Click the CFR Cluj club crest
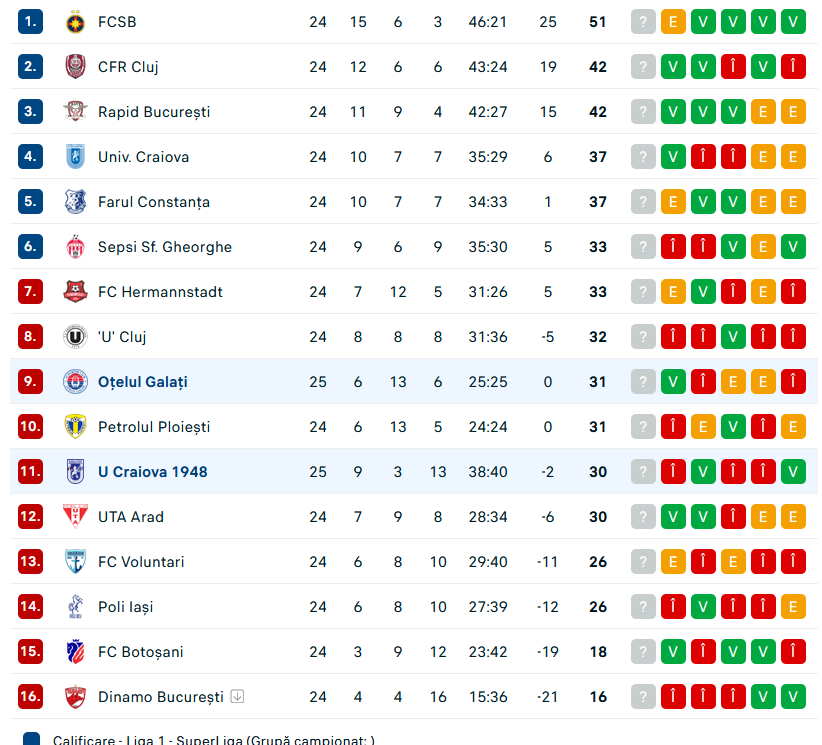This screenshot has height=745, width=822. tap(75, 67)
